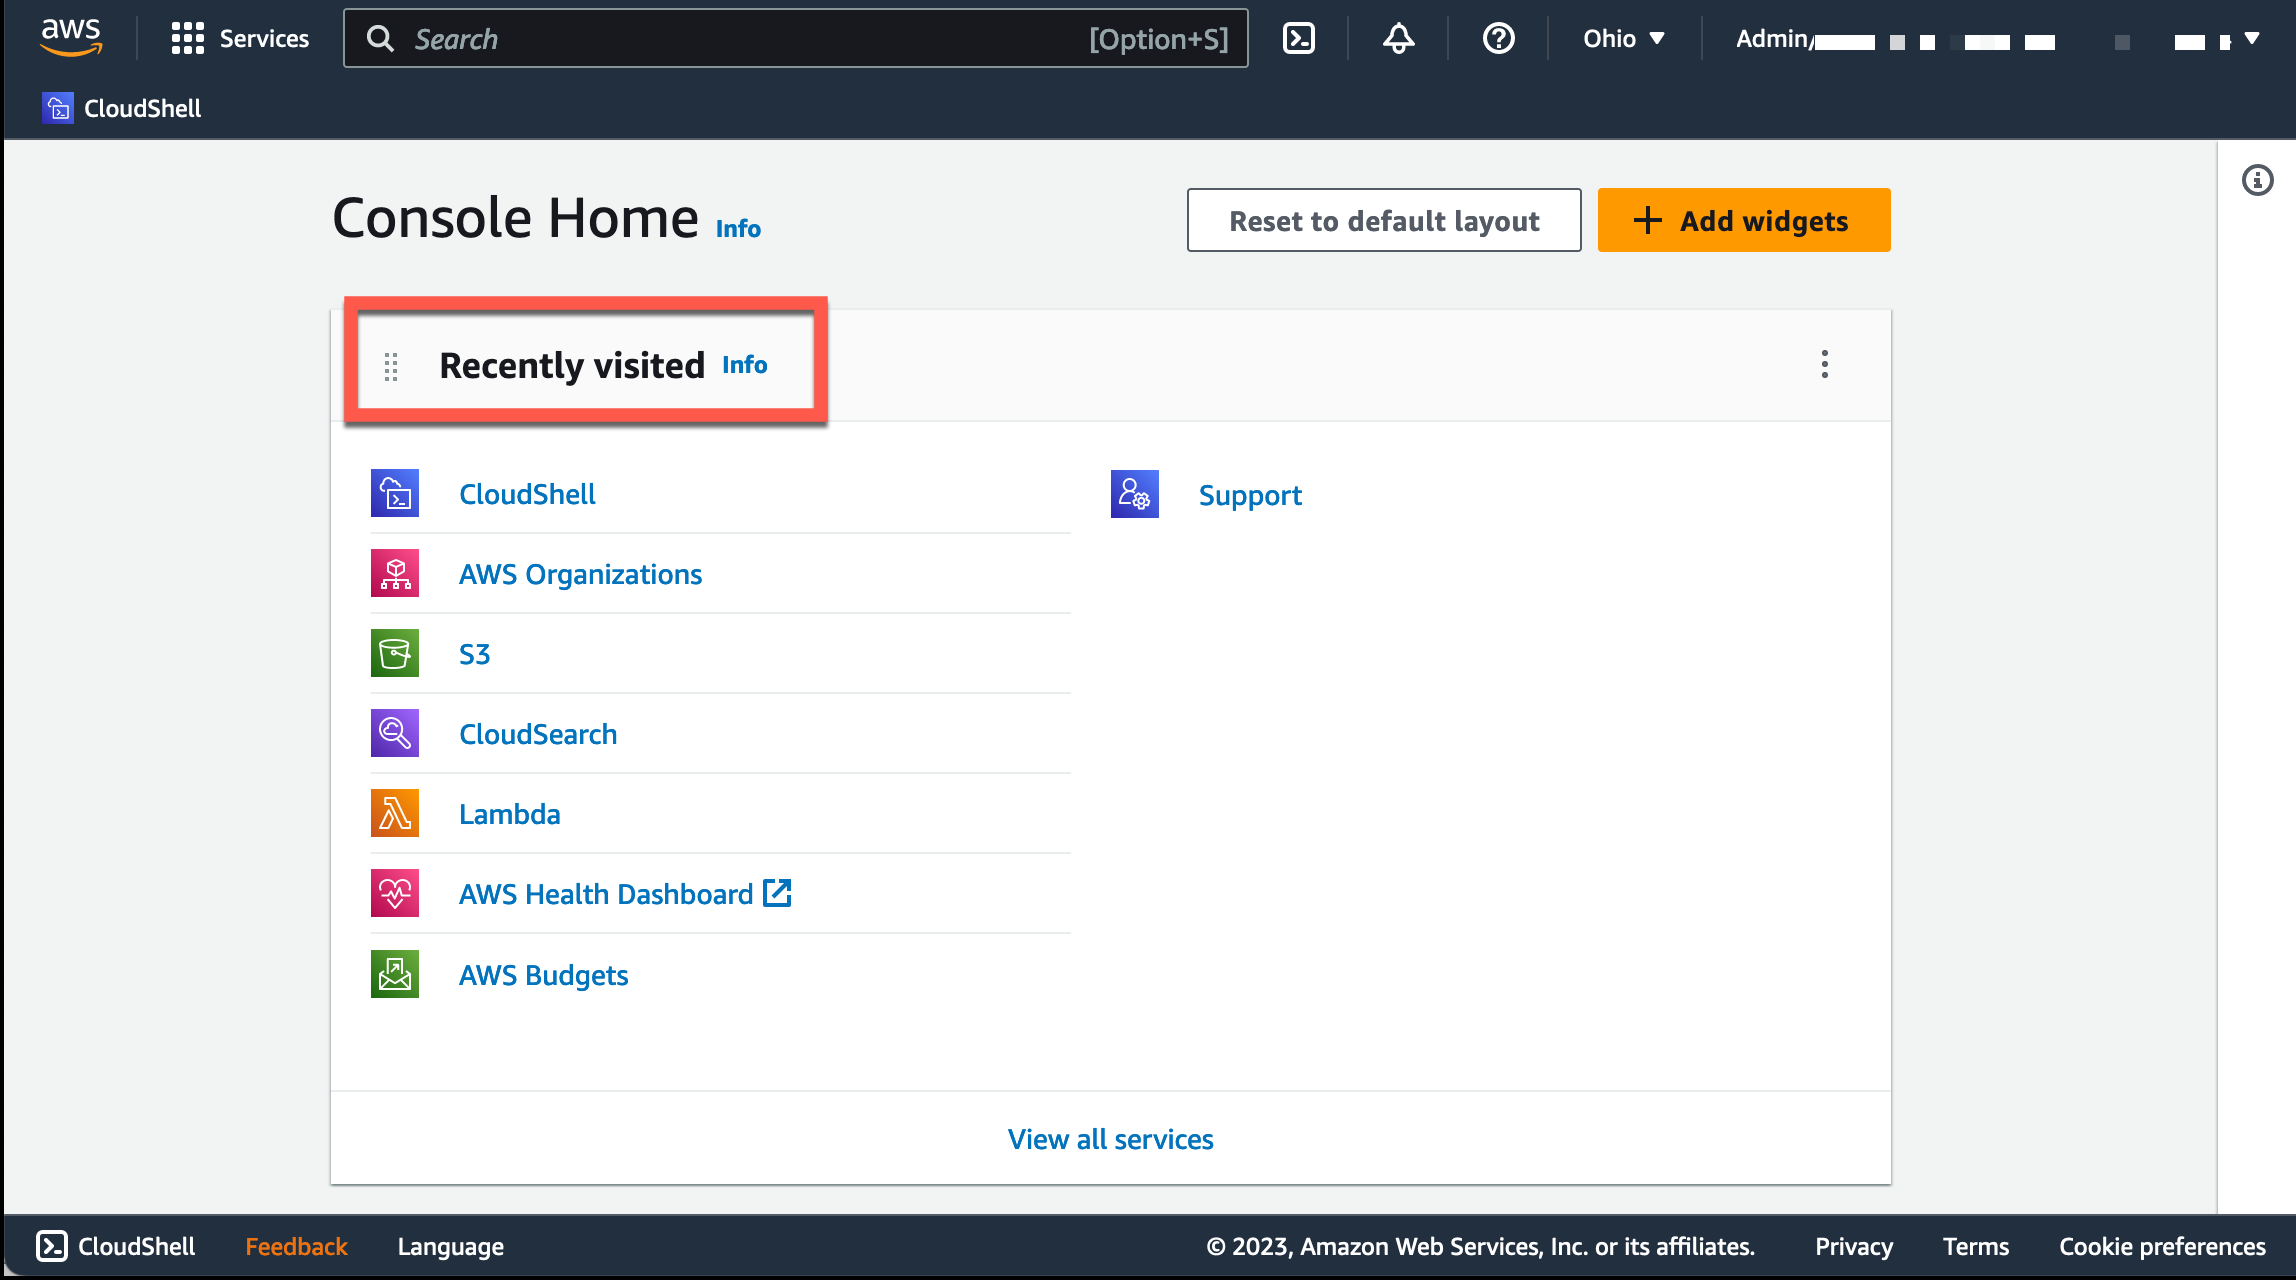This screenshot has height=1280, width=2296.
Task: Click the Ohio region dropdown
Action: coord(1622,39)
